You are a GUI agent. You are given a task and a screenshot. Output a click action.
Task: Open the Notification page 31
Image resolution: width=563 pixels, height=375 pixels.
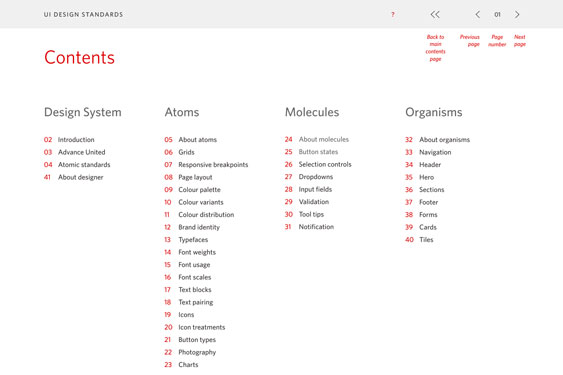point(309,227)
